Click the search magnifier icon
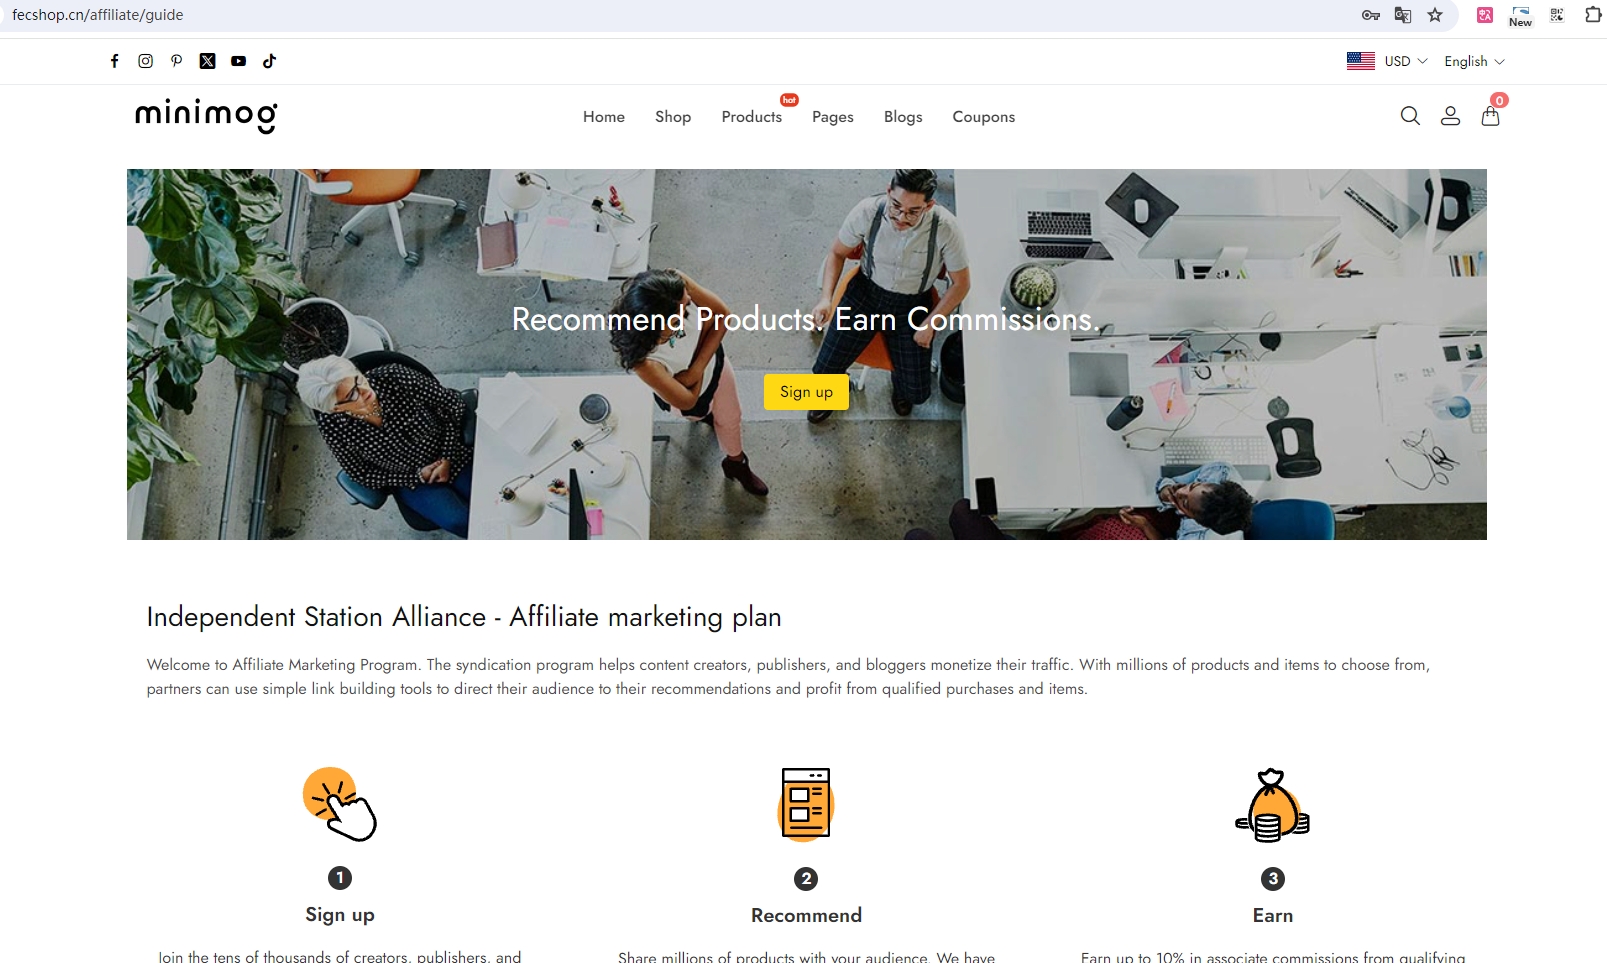1607x963 pixels. pos(1410,116)
